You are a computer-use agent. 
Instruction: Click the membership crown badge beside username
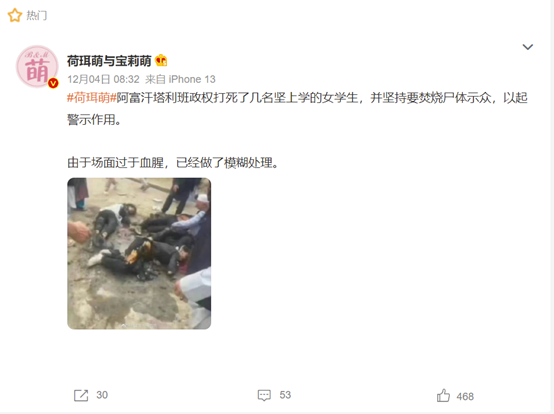[161, 61]
